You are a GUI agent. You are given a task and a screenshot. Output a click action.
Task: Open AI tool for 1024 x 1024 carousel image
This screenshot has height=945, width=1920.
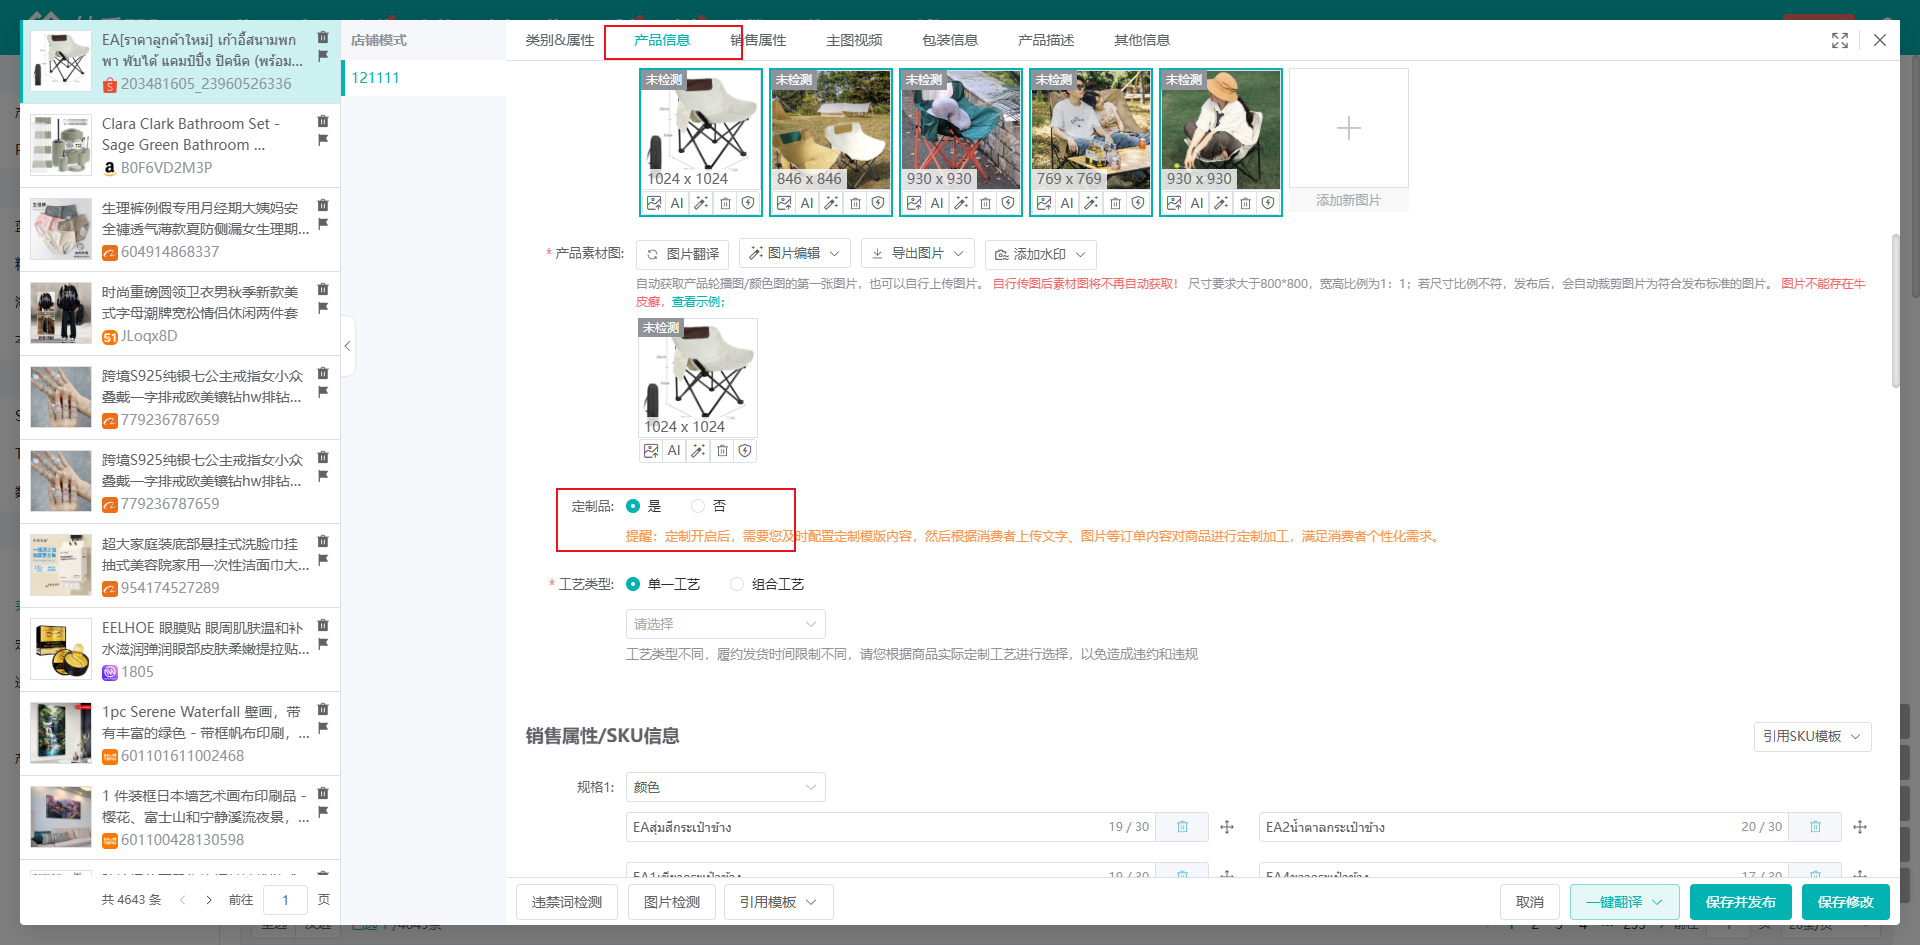point(677,203)
